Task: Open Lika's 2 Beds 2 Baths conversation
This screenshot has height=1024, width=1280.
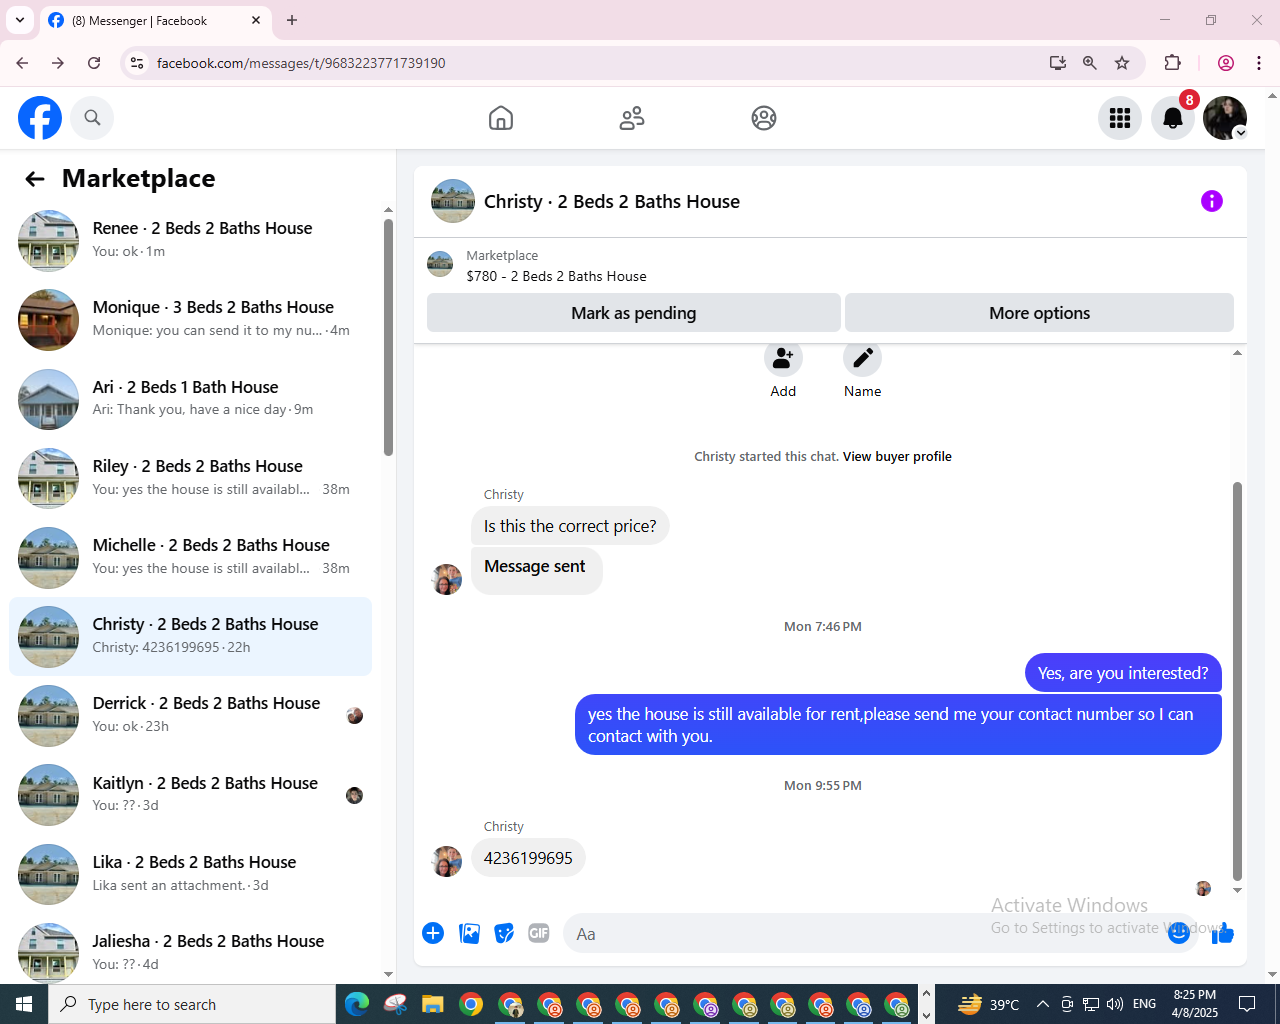Action: [x=190, y=873]
